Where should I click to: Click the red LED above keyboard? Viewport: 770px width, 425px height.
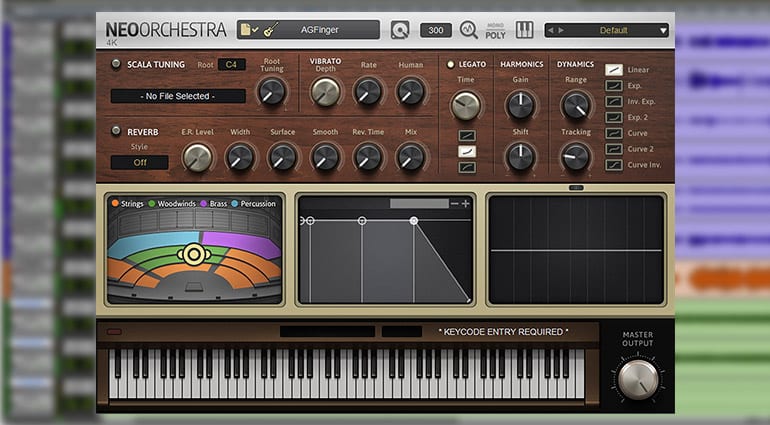(114, 332)
